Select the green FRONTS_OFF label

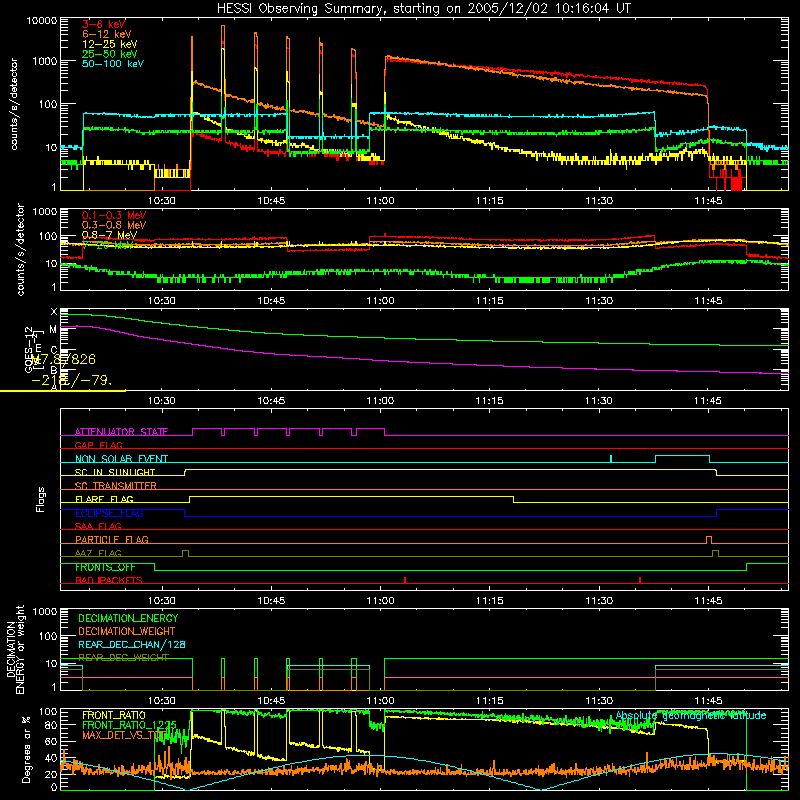[105, 567]
